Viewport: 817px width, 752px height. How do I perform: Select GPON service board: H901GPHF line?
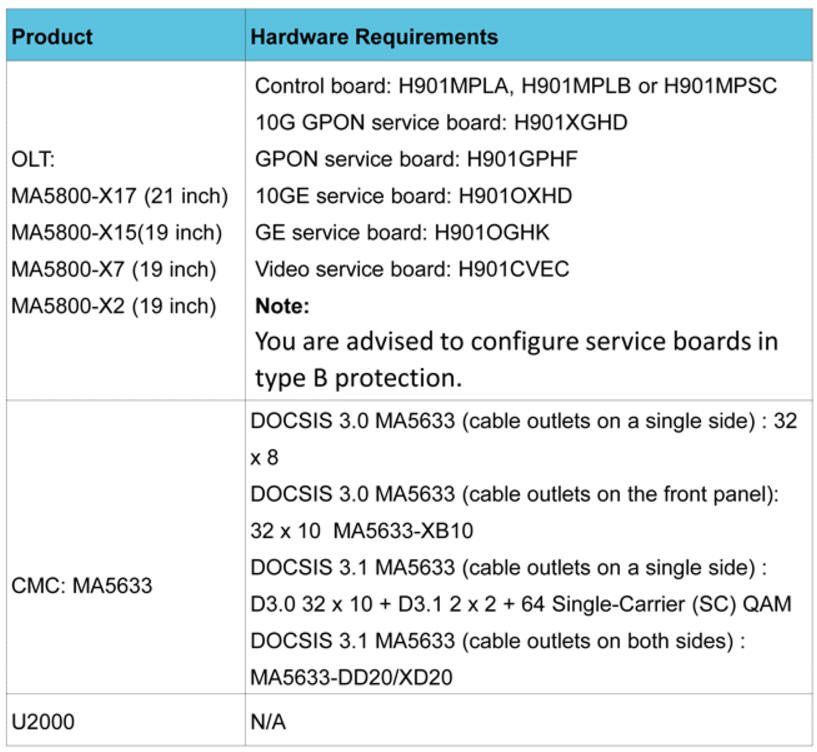[416, 159]
